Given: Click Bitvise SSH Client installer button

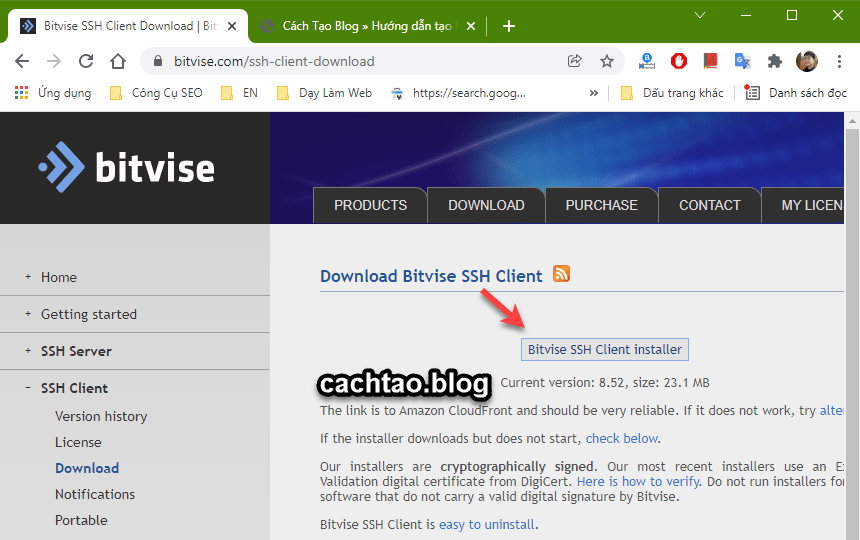Looking at the screenshot, I should 604,349.
